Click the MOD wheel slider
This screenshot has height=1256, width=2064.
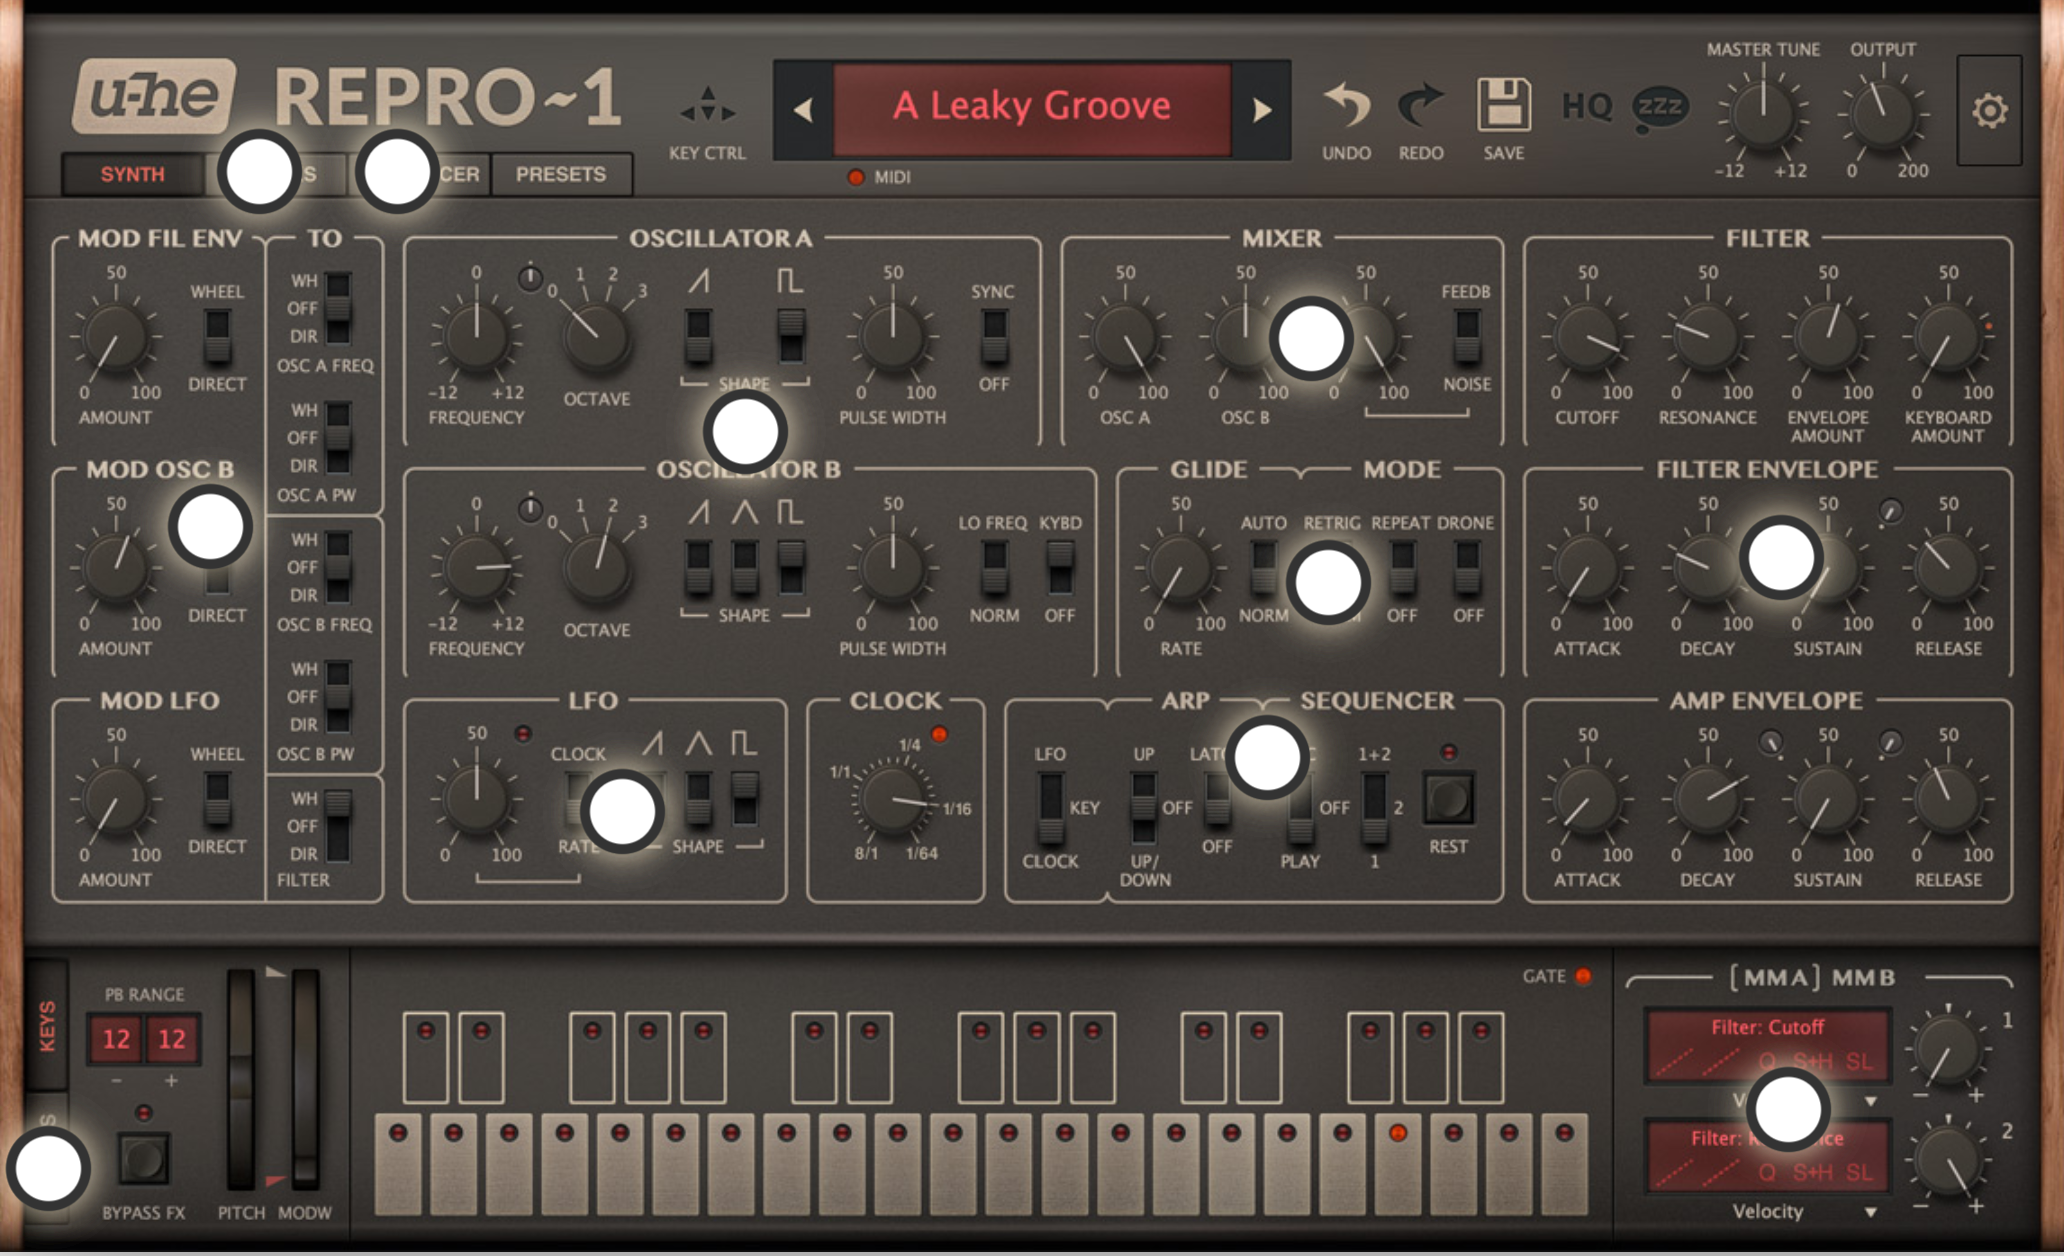305,1078
